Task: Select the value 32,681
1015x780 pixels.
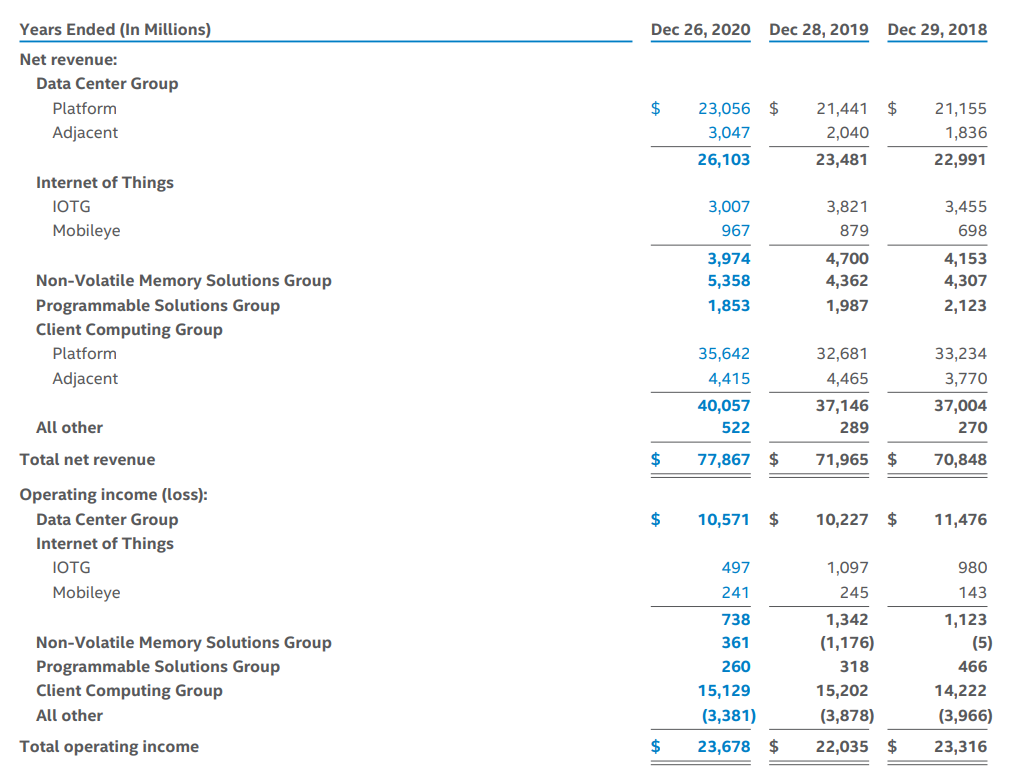Action: click(842, 354)
